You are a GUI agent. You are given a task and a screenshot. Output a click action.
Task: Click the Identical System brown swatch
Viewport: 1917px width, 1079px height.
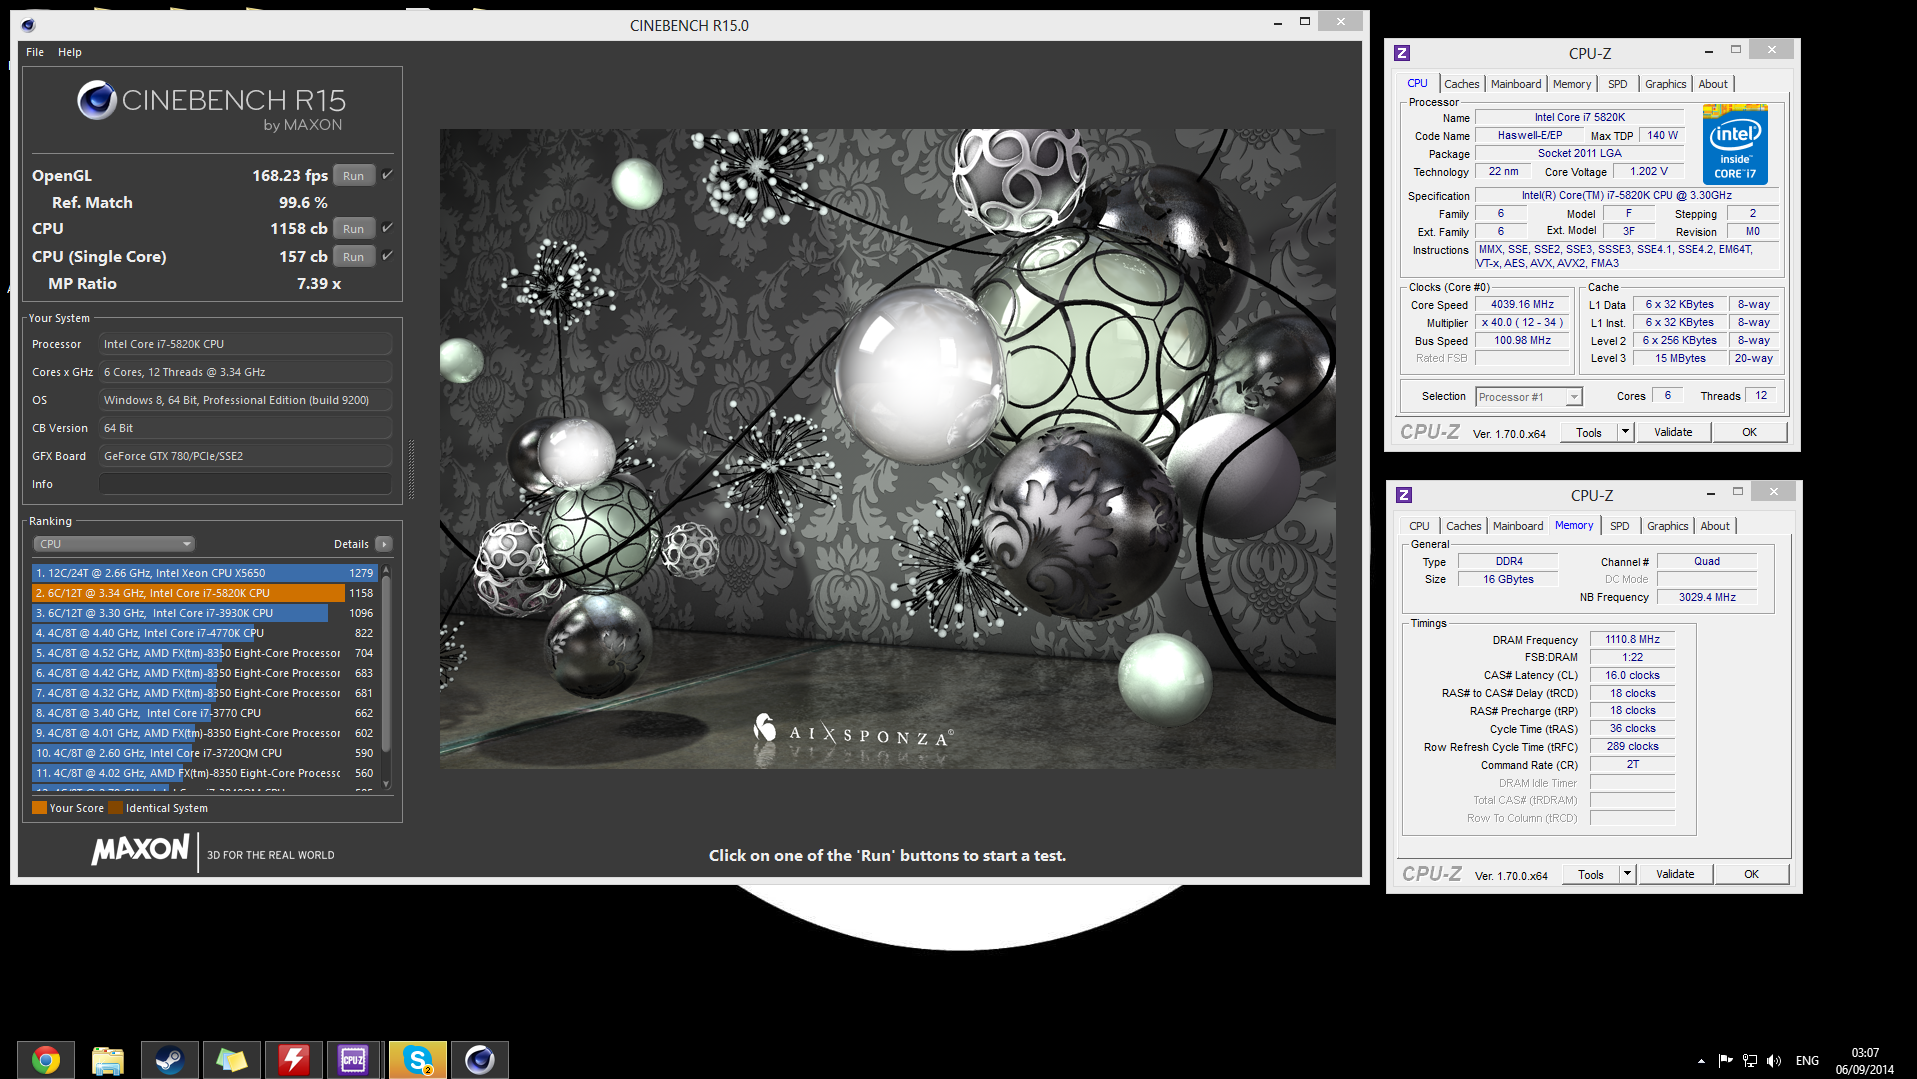pos(115,808)
